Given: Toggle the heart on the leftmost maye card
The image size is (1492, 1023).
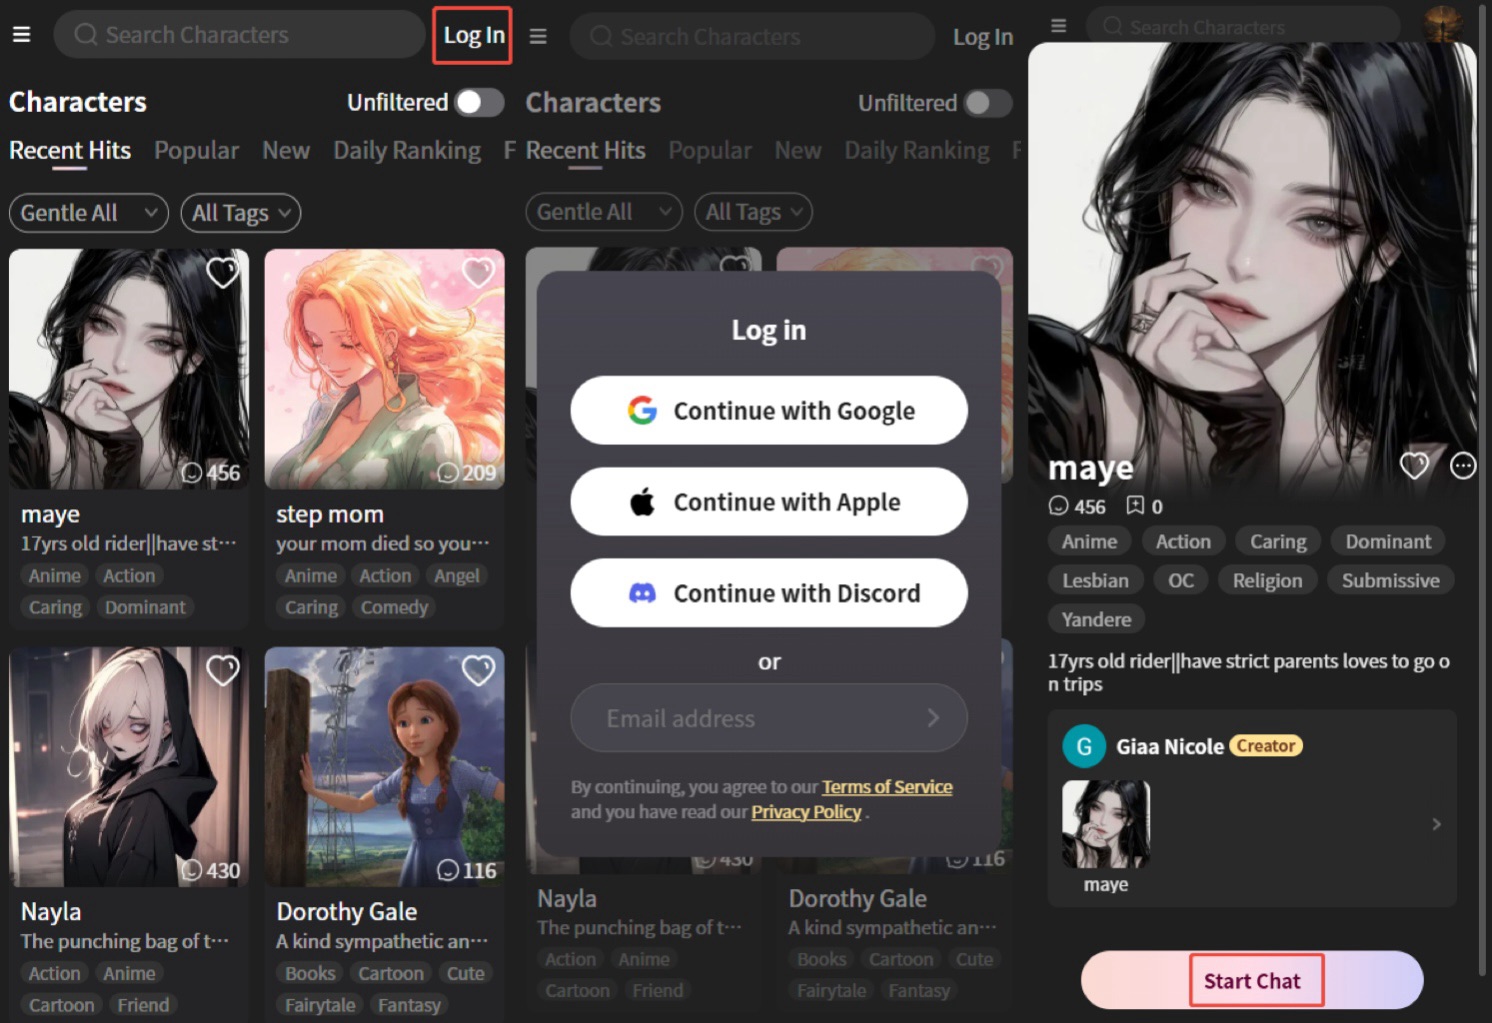Looking at the screenshot, I should tap(222, 272).
